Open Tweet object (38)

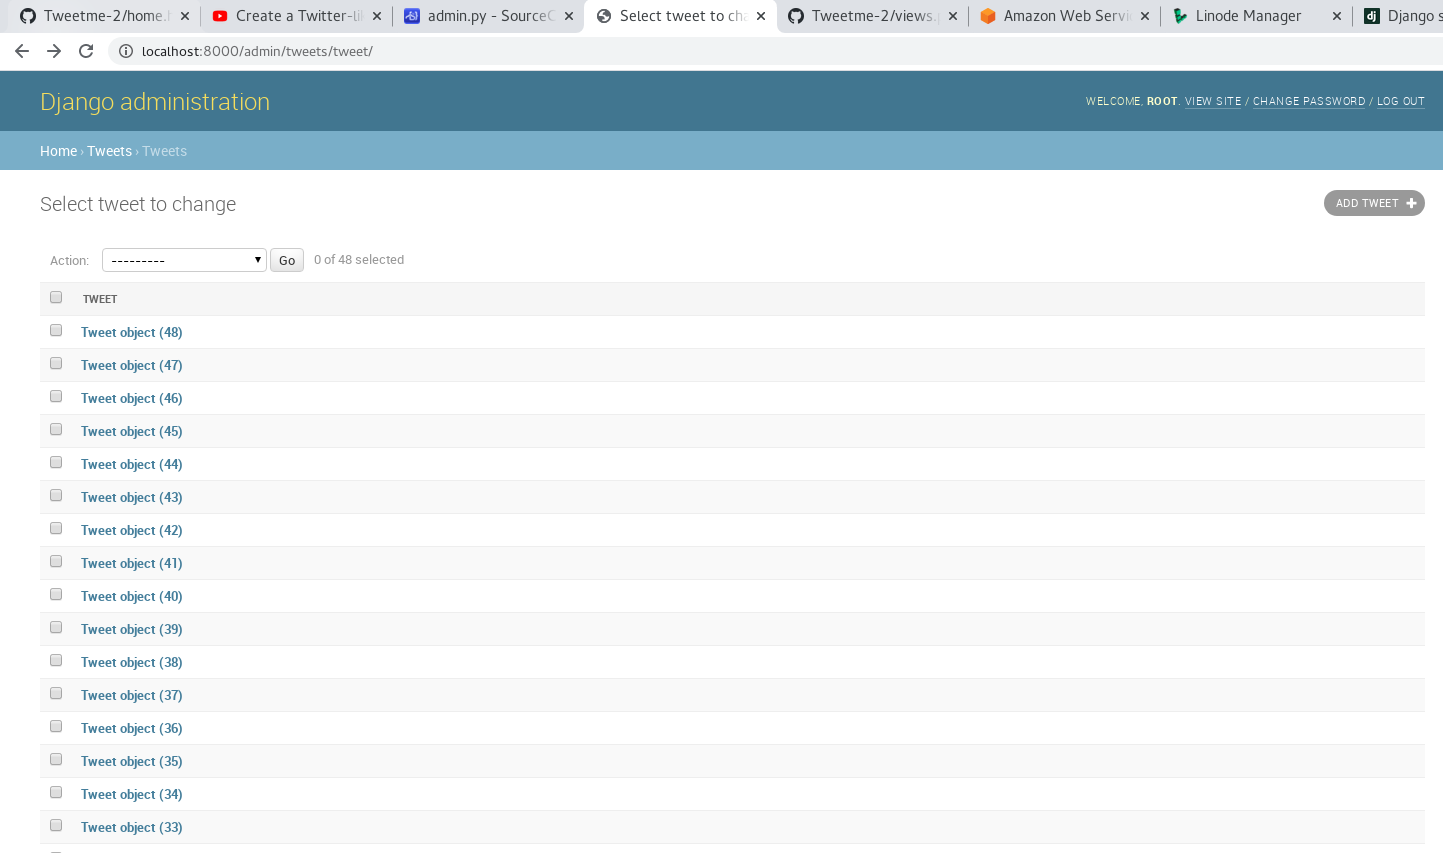[x=132, y=662]
